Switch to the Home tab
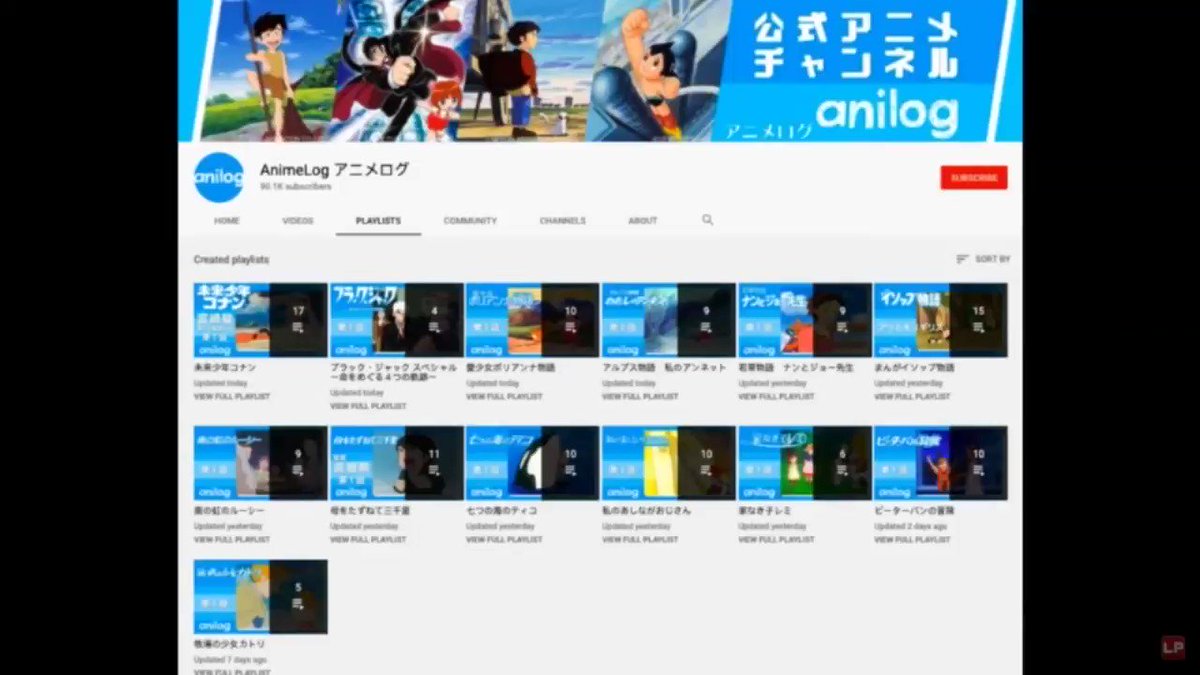1200x675 pixels. (227, 221)
